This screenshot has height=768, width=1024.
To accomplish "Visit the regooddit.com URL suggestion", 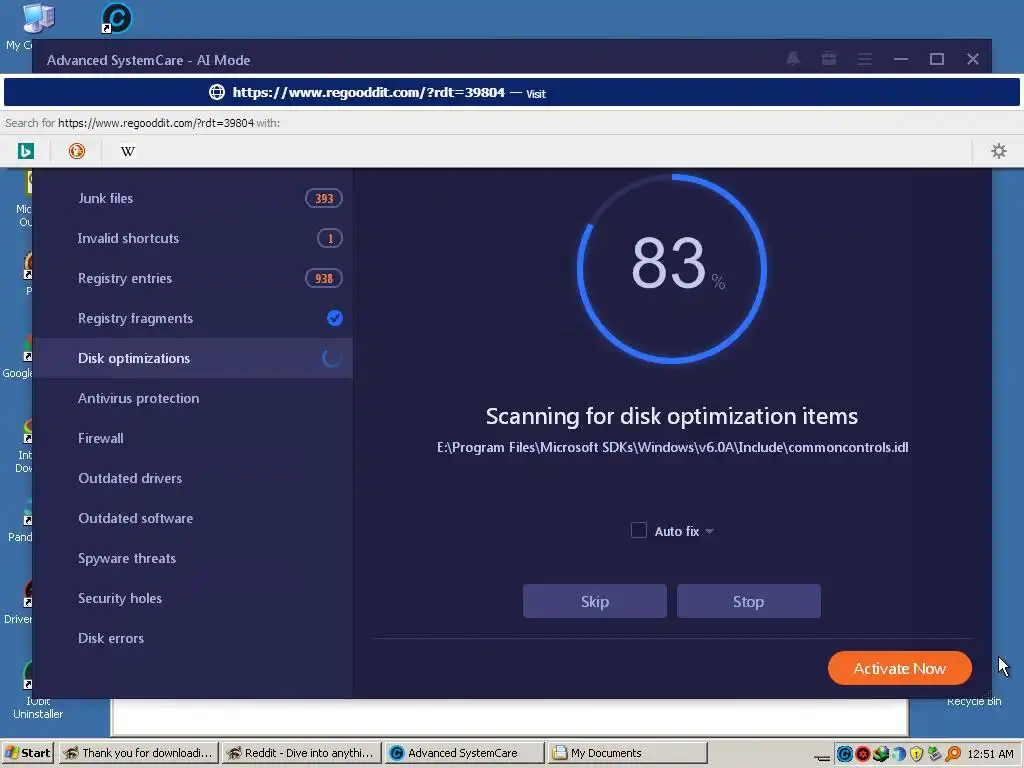I will pyautogui.click(x=511, y=92).
